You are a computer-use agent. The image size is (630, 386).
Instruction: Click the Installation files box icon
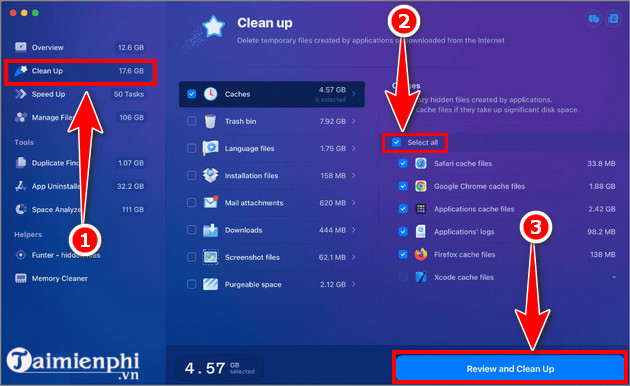coord(211,176)
